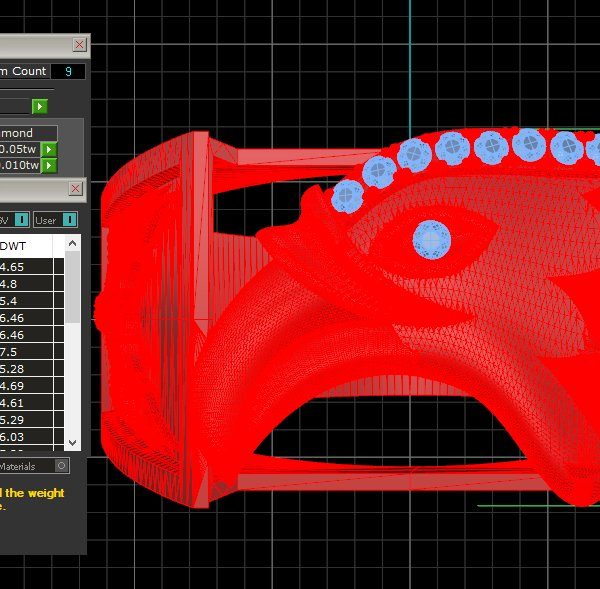Viewport: 600px width, 589px height.
Task: Click the down arrow of DWT list scrollbar
Action: coord(73,443)
